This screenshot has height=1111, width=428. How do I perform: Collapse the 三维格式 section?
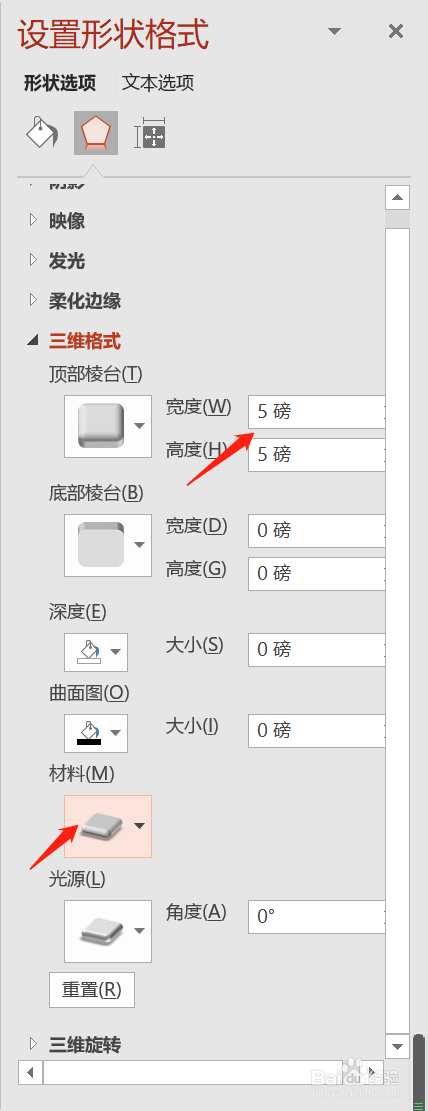74,342
